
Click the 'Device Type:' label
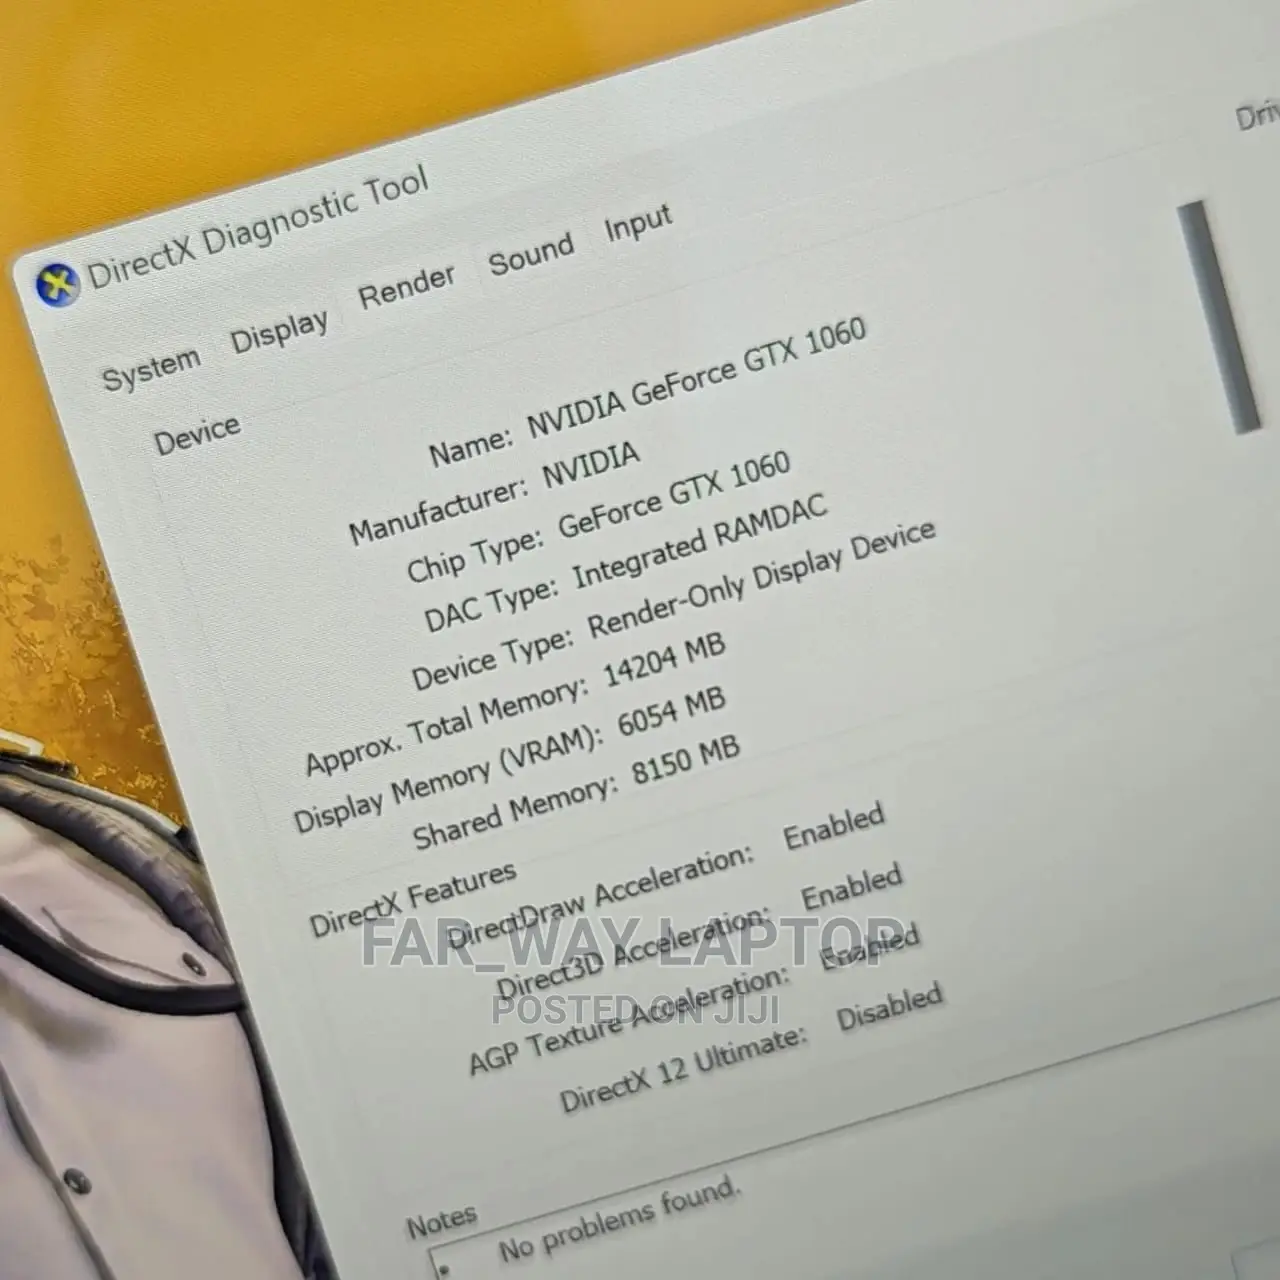(x=492, y=660)
